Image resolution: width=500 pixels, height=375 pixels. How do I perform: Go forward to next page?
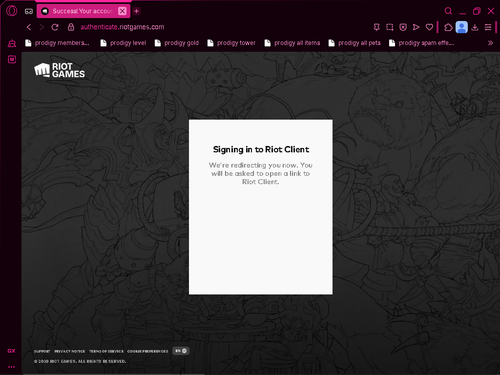pos(42,27)
